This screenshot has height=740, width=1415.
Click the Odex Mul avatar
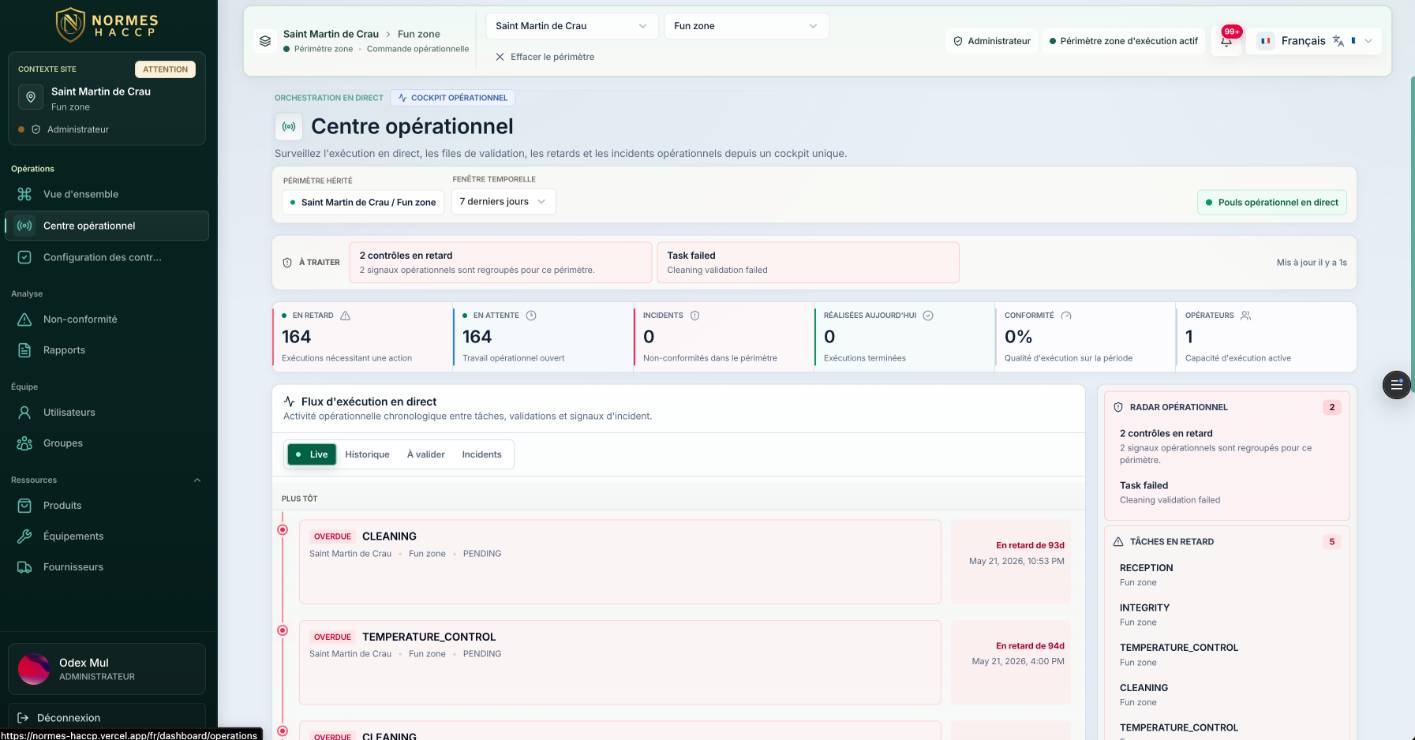[34, 669]
